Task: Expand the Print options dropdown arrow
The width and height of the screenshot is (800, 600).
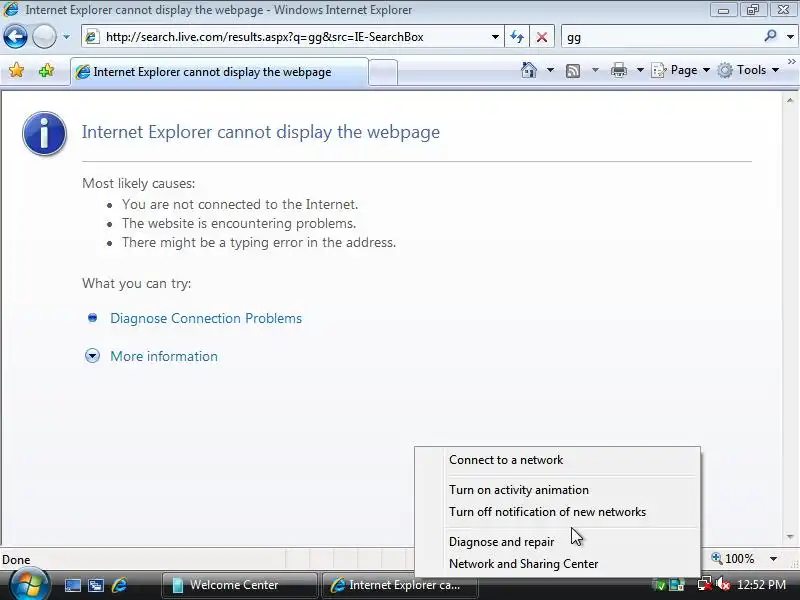Action: point(640,70)
